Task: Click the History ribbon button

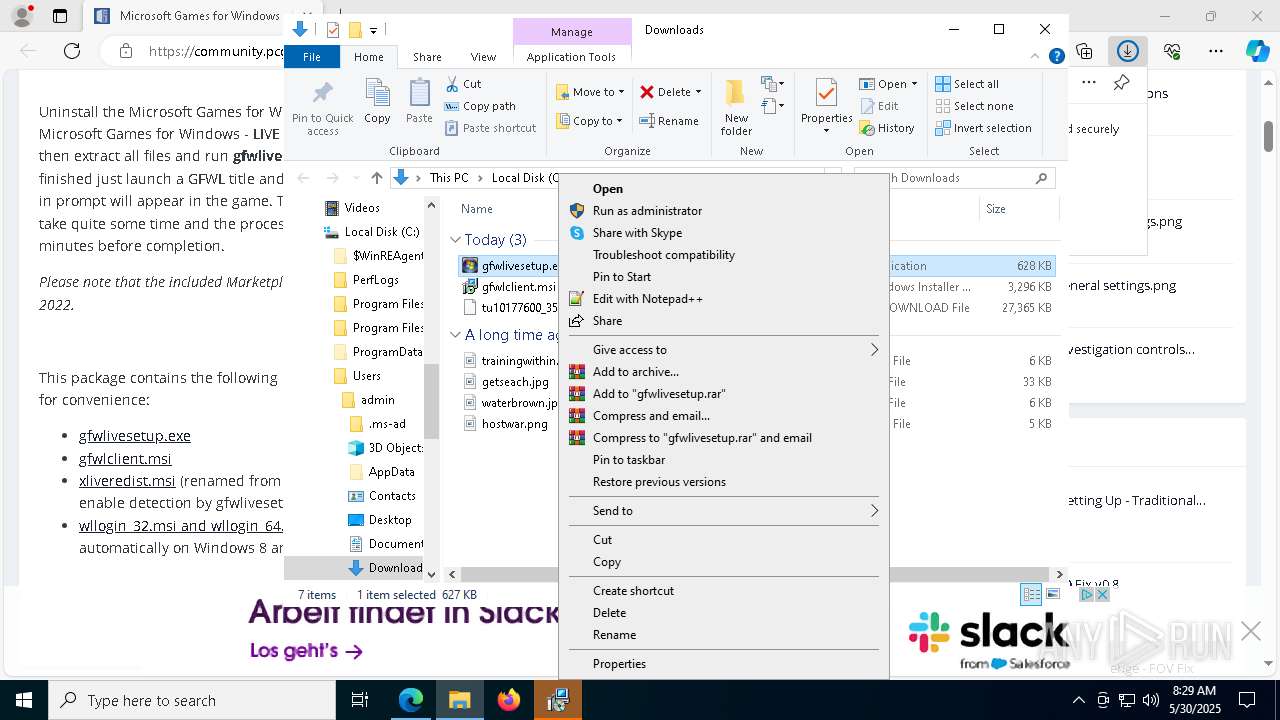Action: tap(887, 128)
